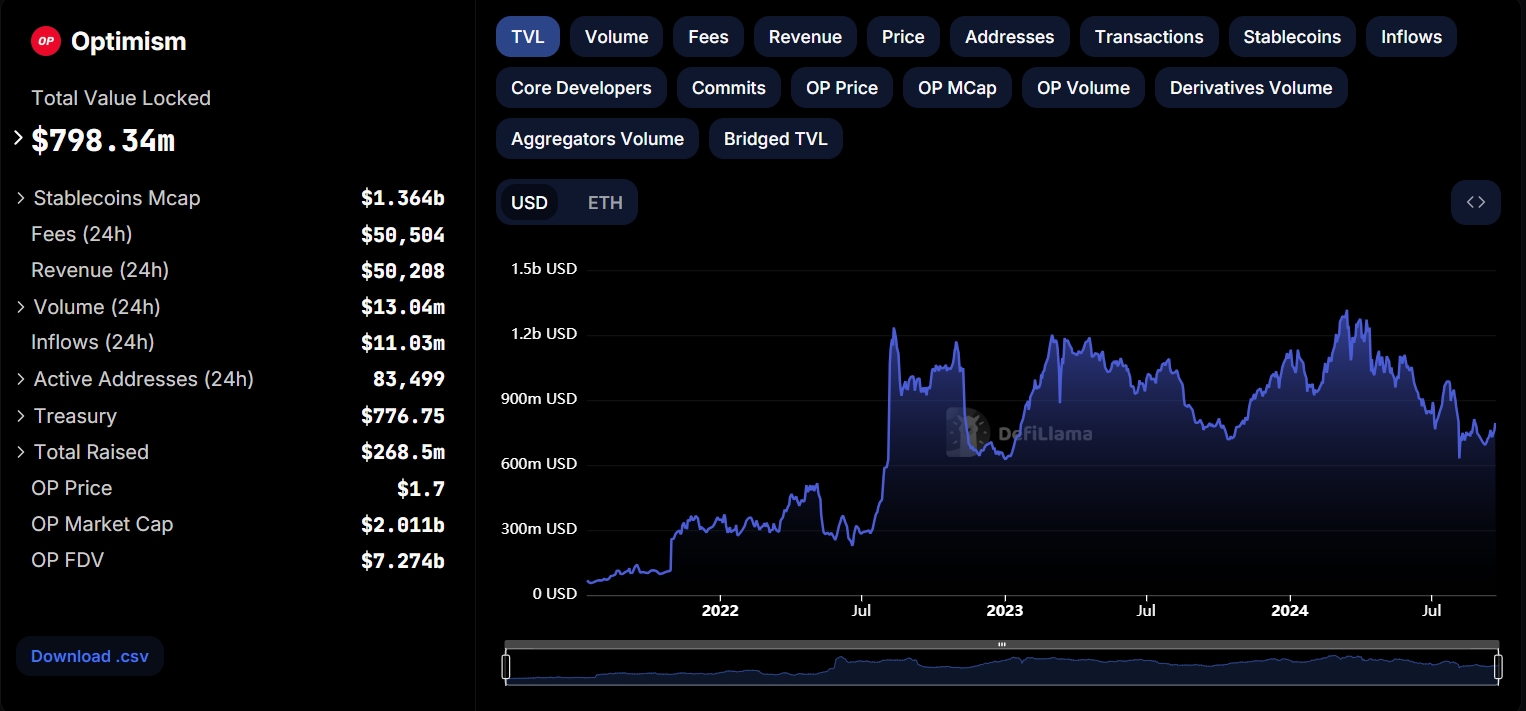Grab the left handle of range selector
The image size is (1526, 711).
(x=506, y=667)
